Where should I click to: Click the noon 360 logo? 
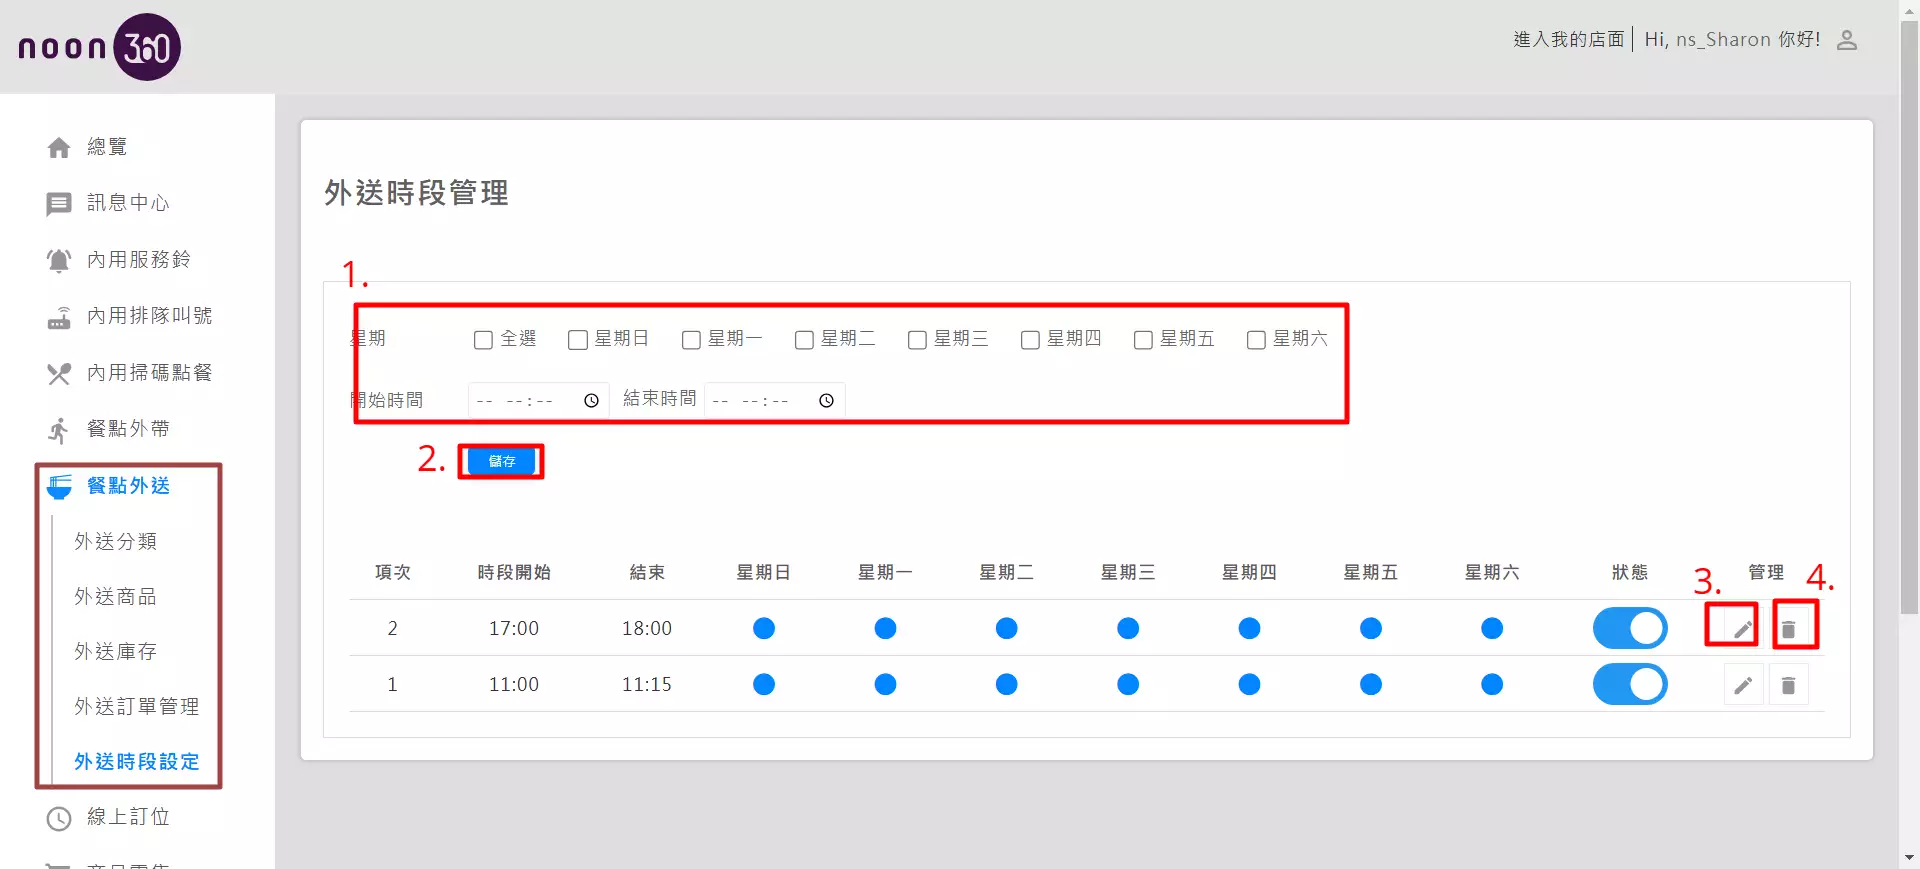tap(99, 47)
